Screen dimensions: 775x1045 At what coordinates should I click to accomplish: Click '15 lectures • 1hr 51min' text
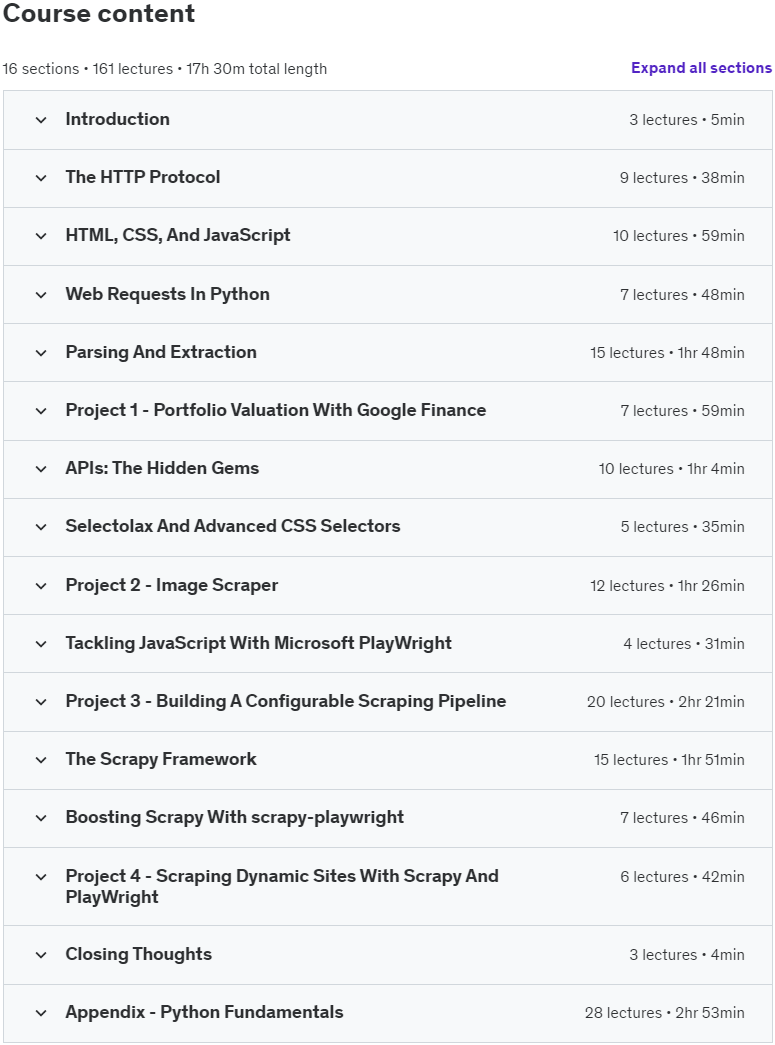670,760
